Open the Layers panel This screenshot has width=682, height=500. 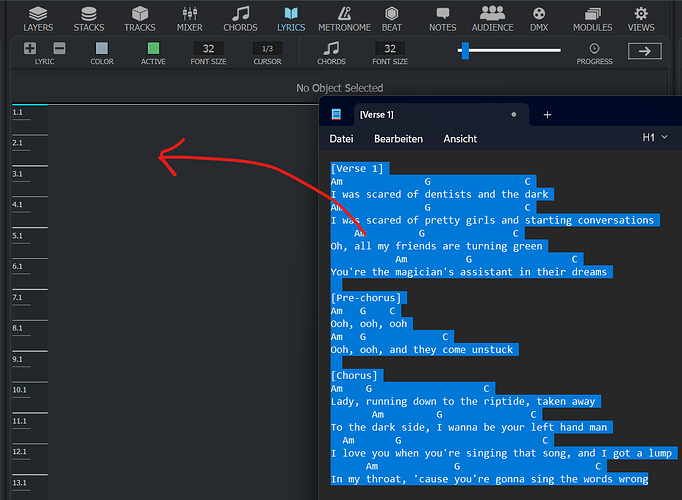coord(38,19)
